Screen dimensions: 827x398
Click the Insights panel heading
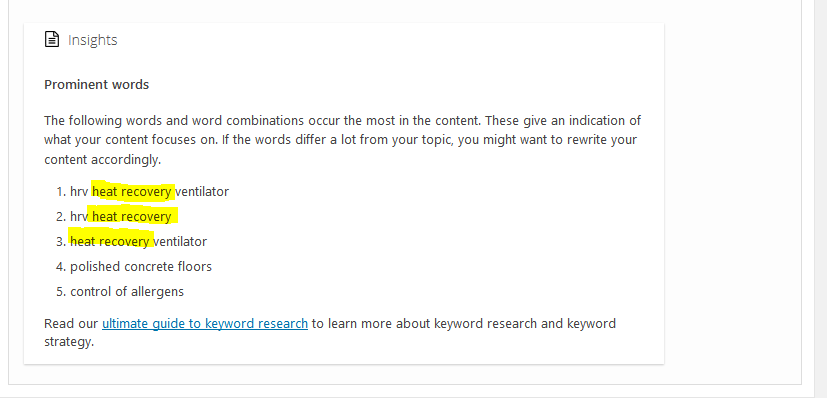(x=92, y=40)
